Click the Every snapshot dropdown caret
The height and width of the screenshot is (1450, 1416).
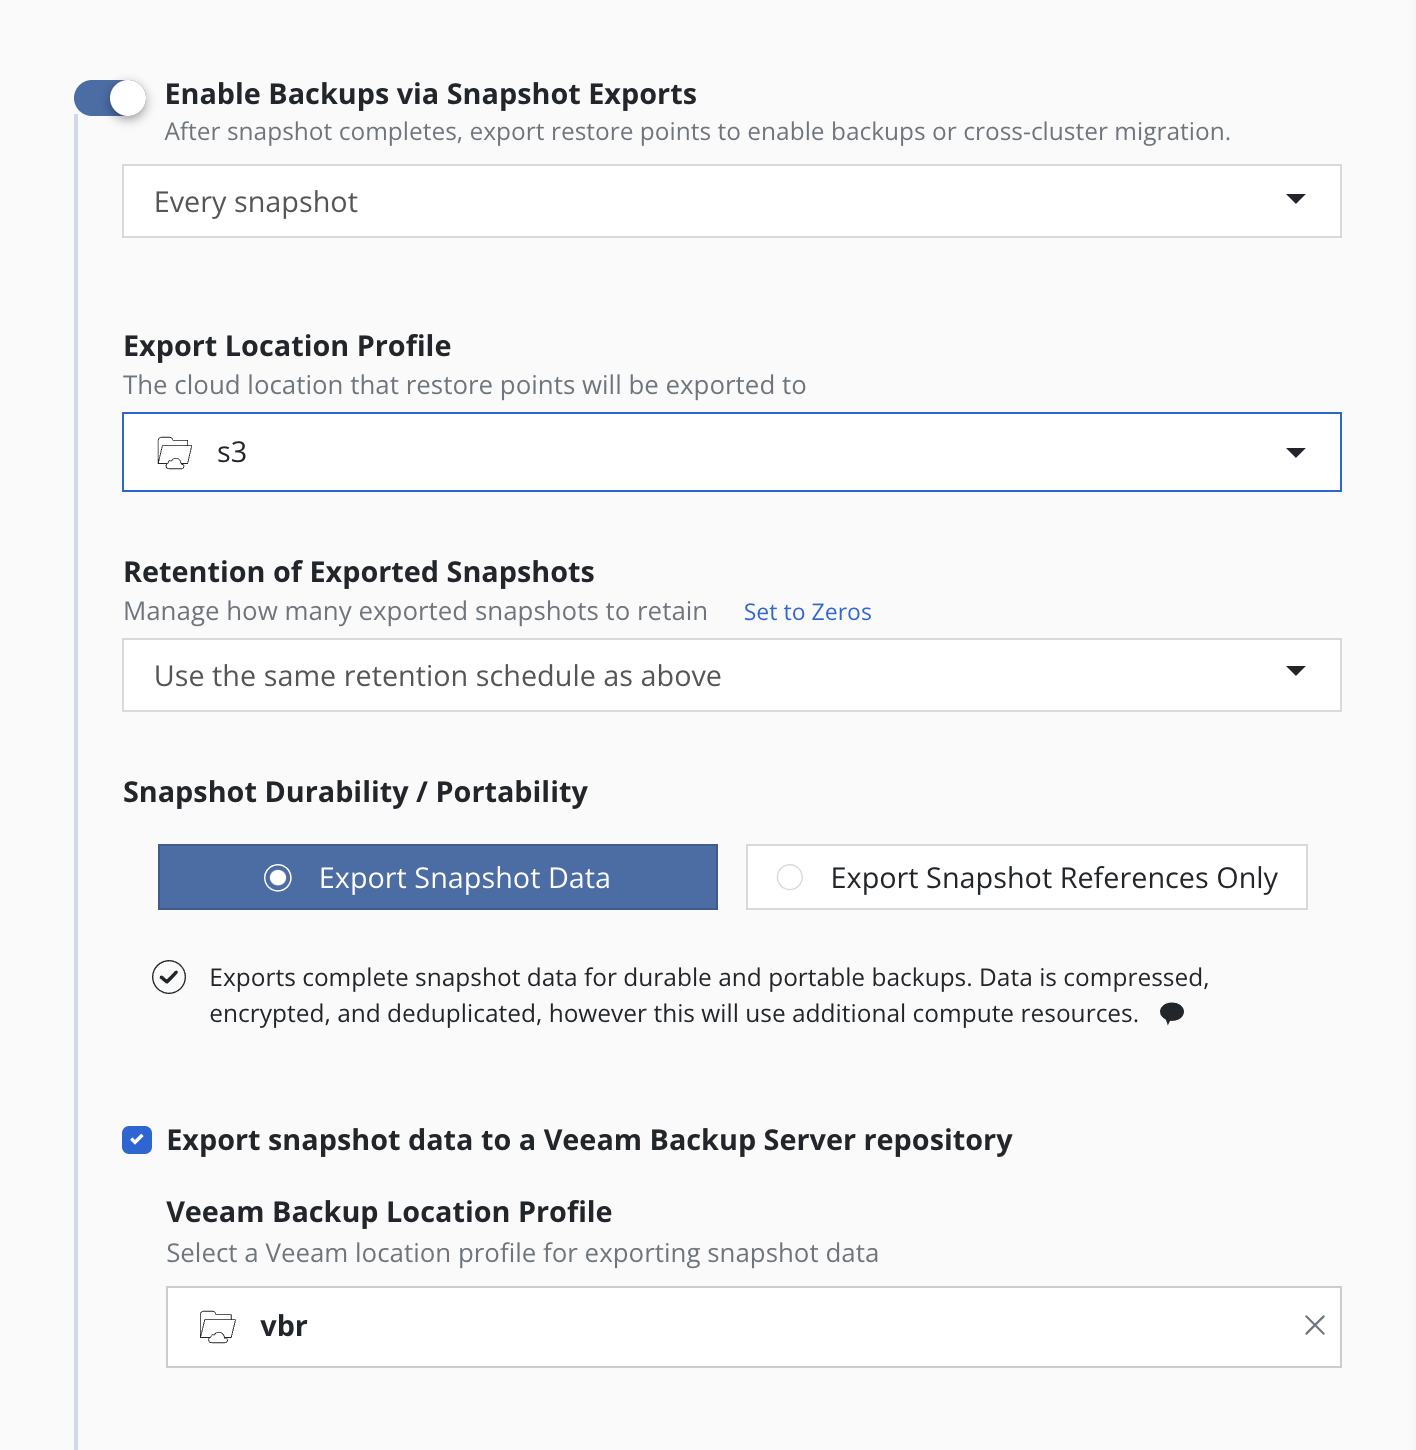tap(1295, 199)
